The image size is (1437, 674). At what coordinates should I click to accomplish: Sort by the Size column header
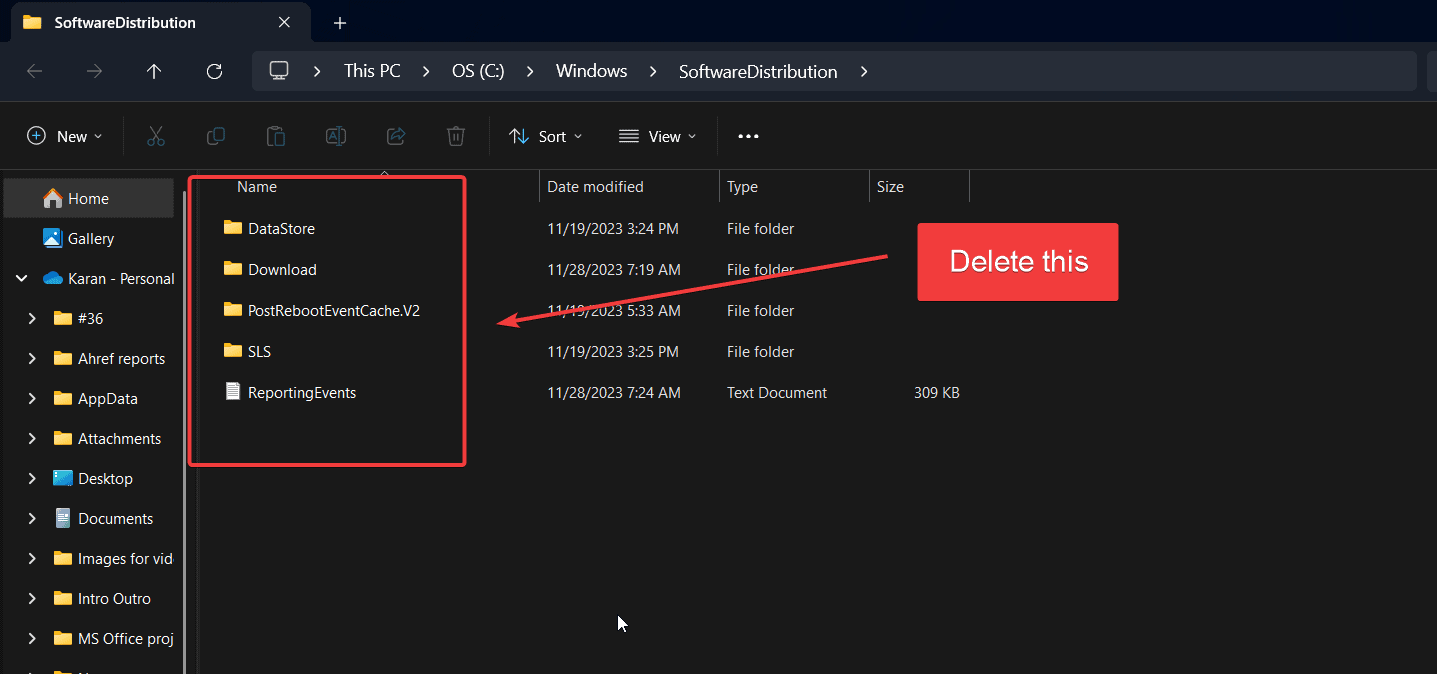[x=890, y=187]
